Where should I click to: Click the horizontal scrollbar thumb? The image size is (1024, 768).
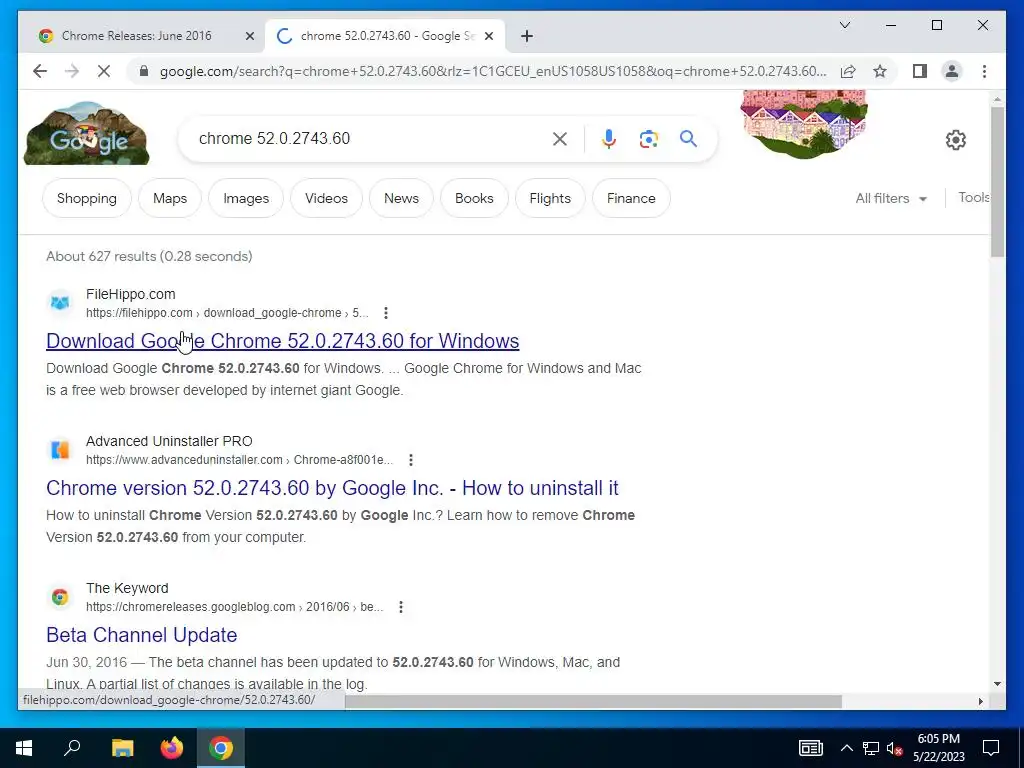[593, 701]
